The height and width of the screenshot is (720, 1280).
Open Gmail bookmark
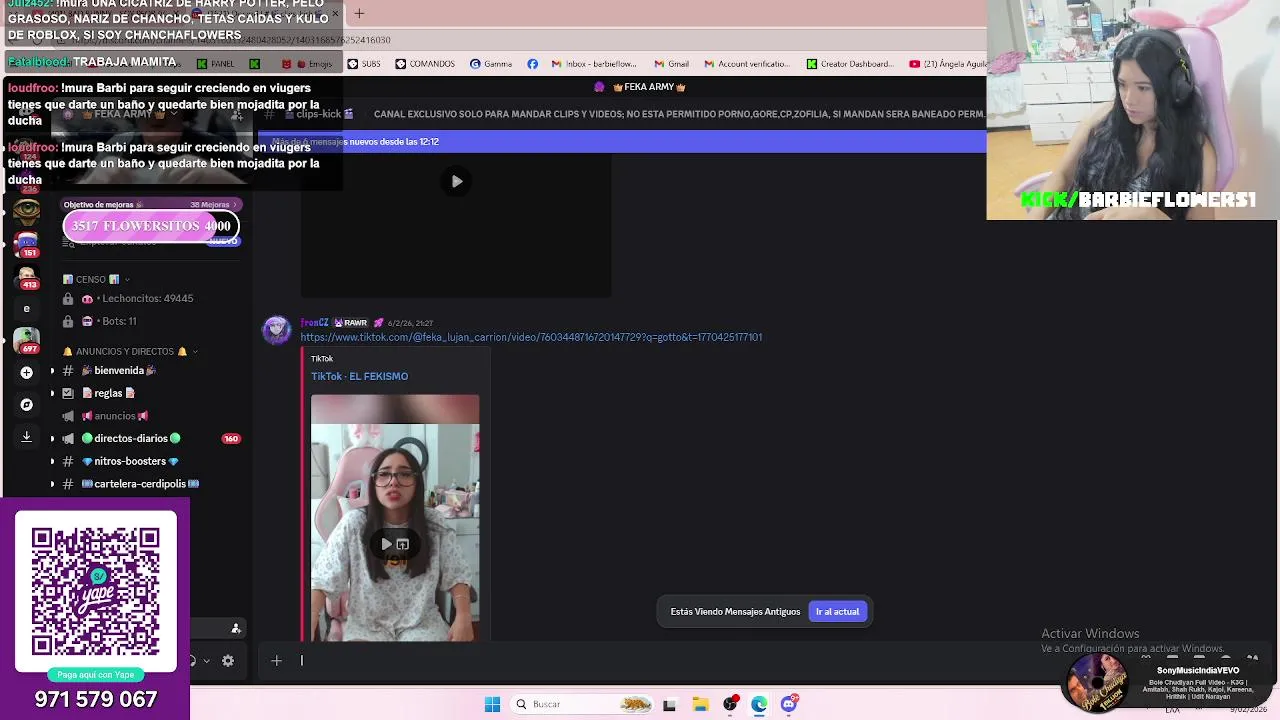coord(671,64)
